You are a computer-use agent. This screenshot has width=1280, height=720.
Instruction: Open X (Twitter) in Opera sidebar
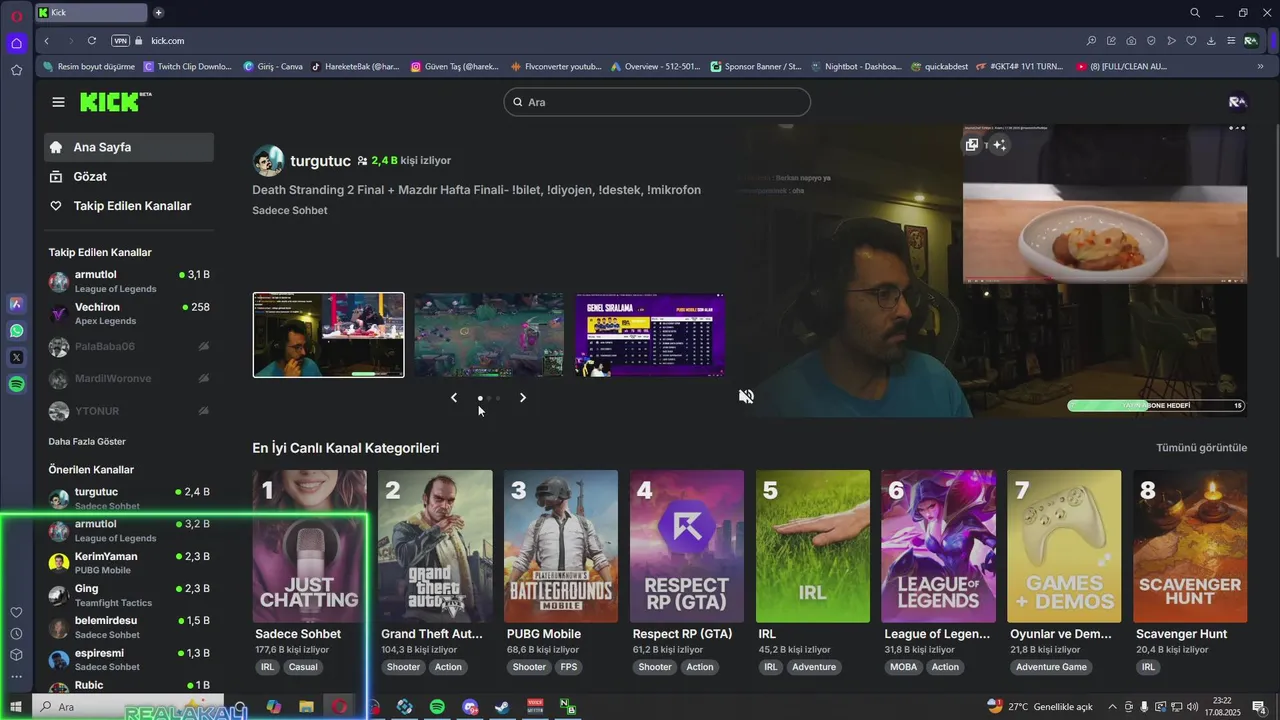coord(16,357)
